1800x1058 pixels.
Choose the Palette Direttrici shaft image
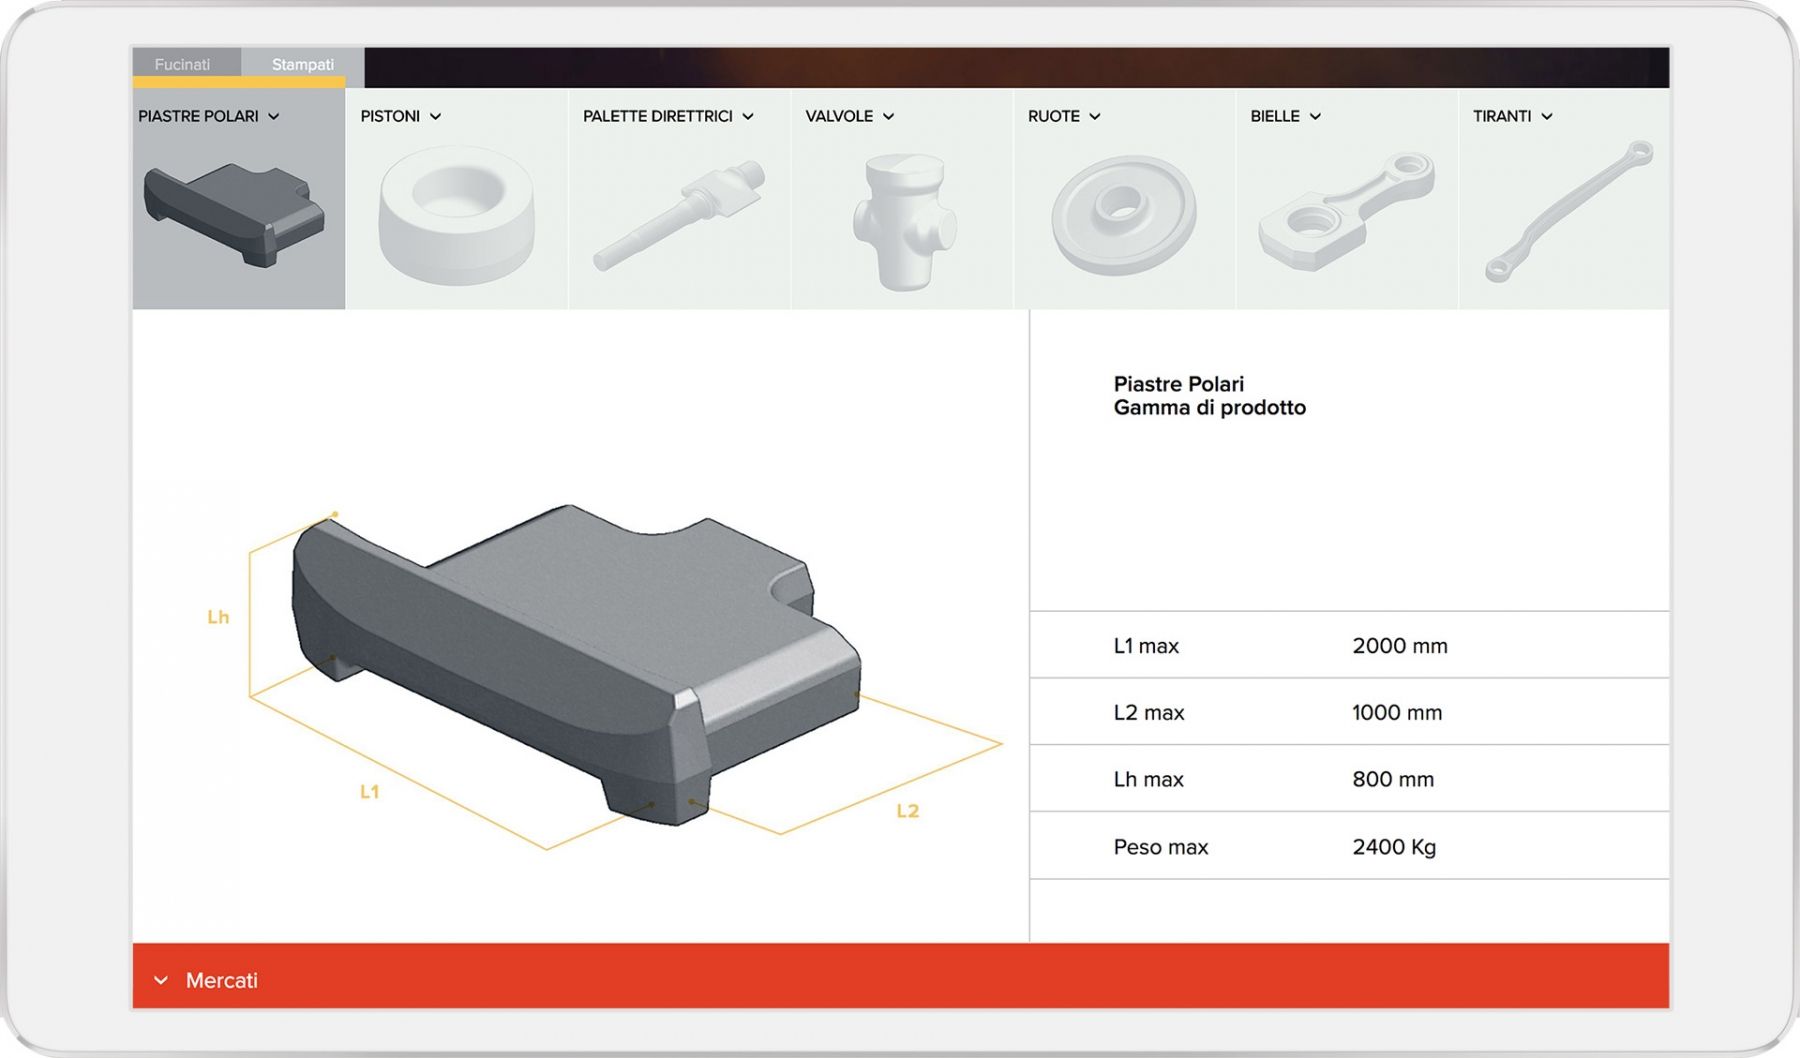[679, 215]
